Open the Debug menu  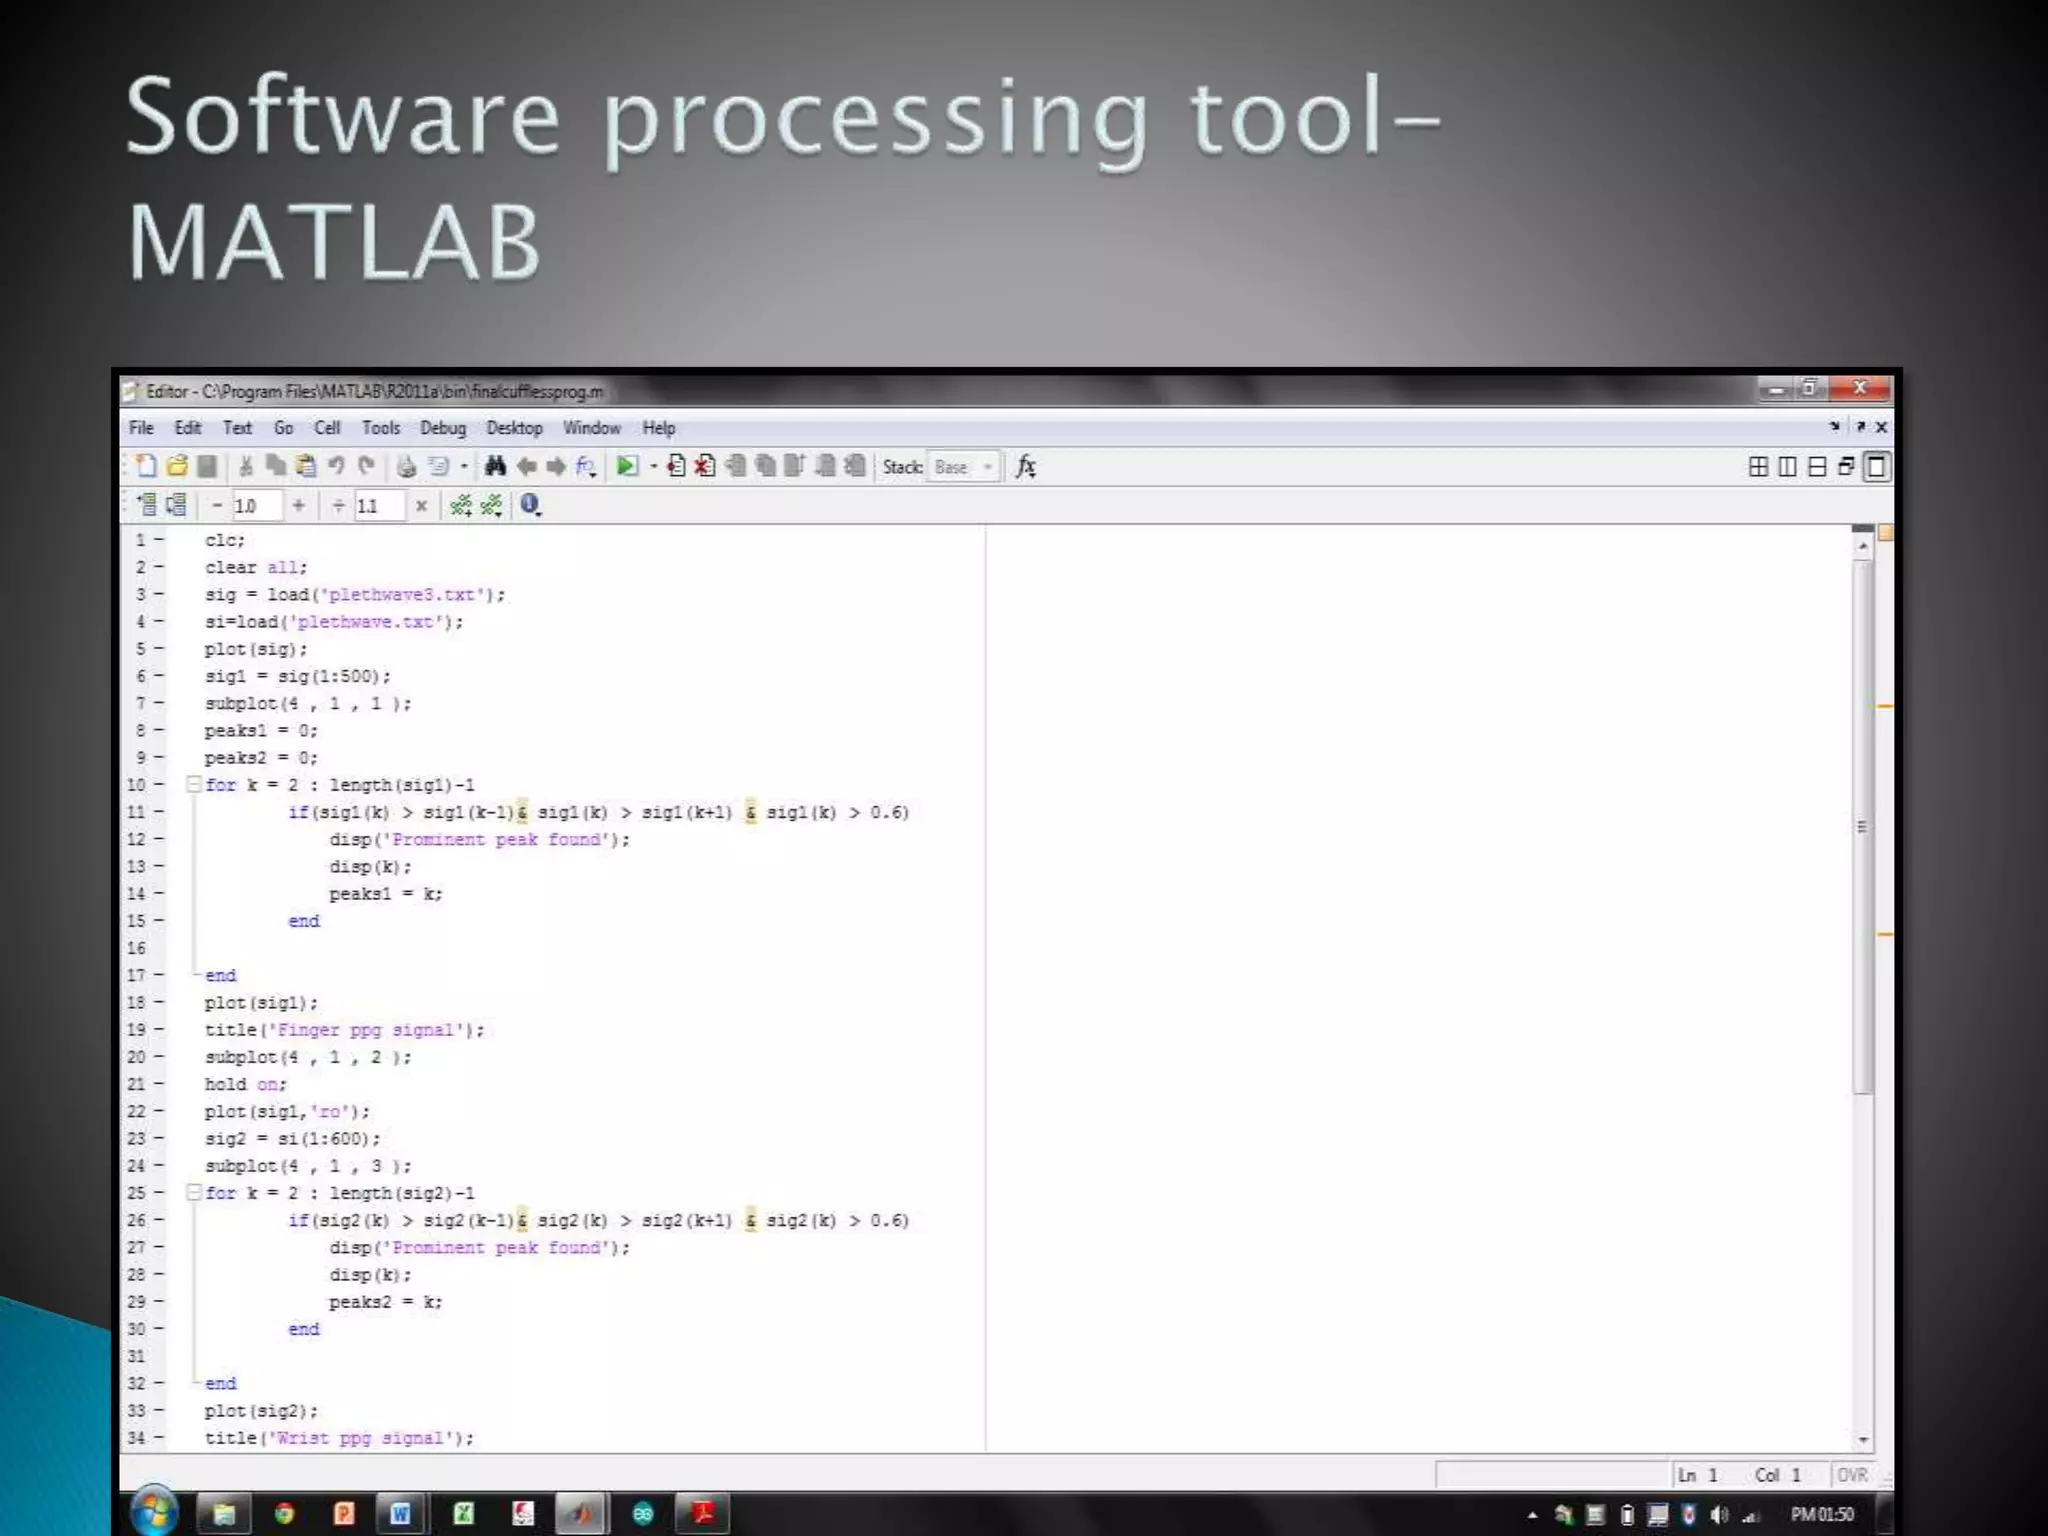pyautogui.click(x=443, y=428)
